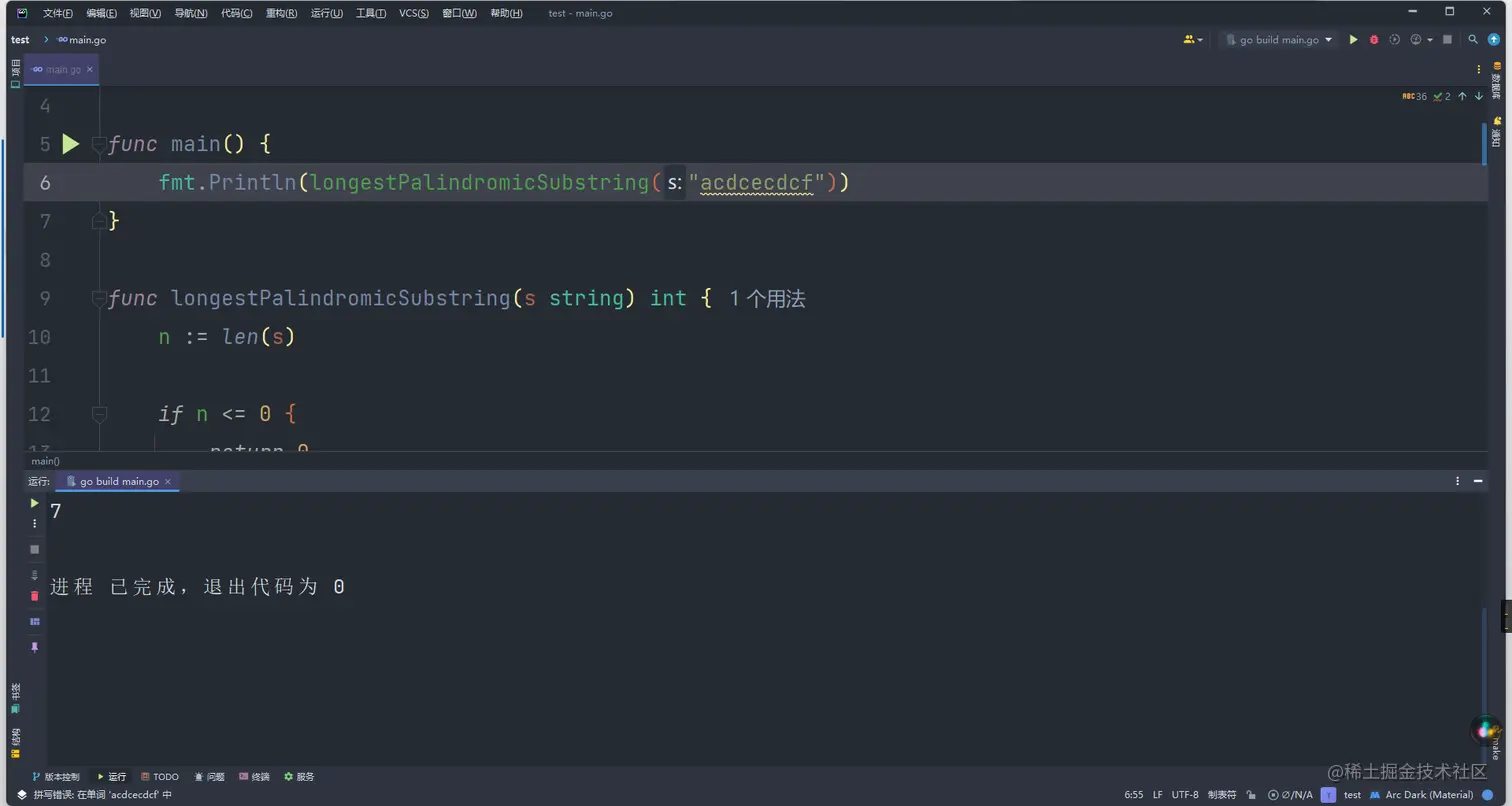
Task: Click the tool window quick-access icon in status bar
Action: [22, 795]
